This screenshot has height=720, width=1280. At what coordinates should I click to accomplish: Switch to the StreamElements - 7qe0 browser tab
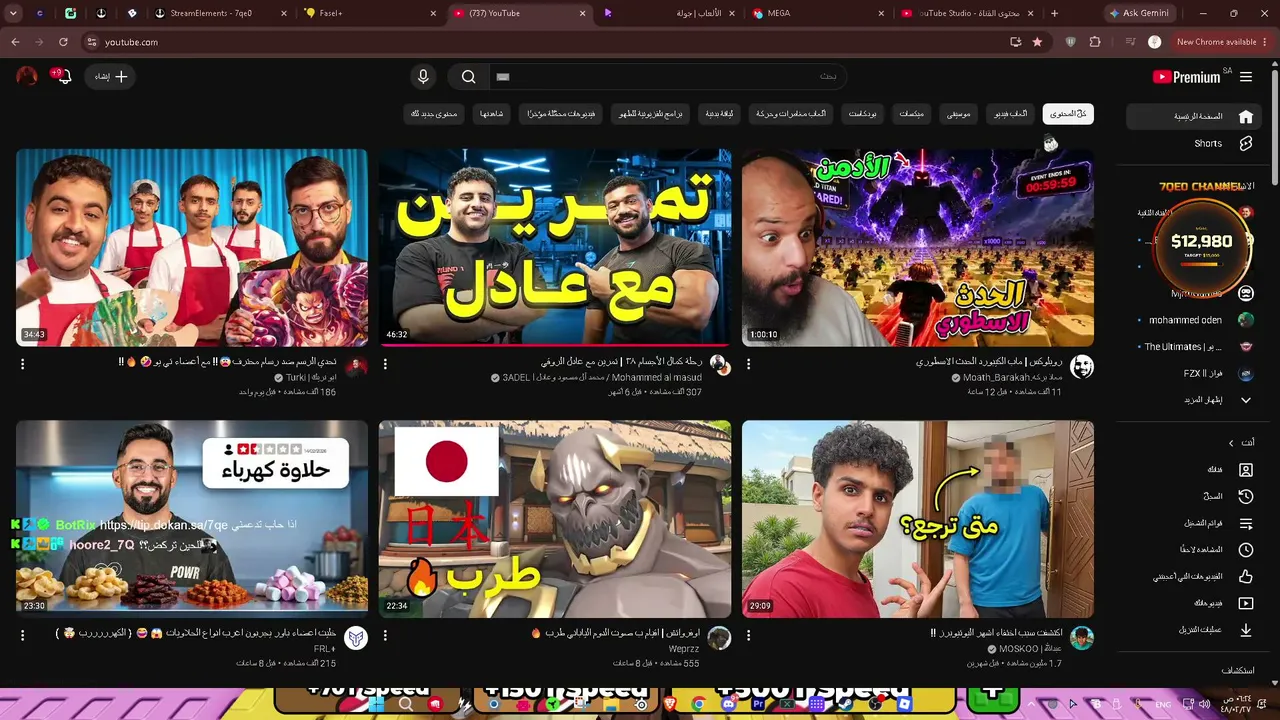(221, 13)
